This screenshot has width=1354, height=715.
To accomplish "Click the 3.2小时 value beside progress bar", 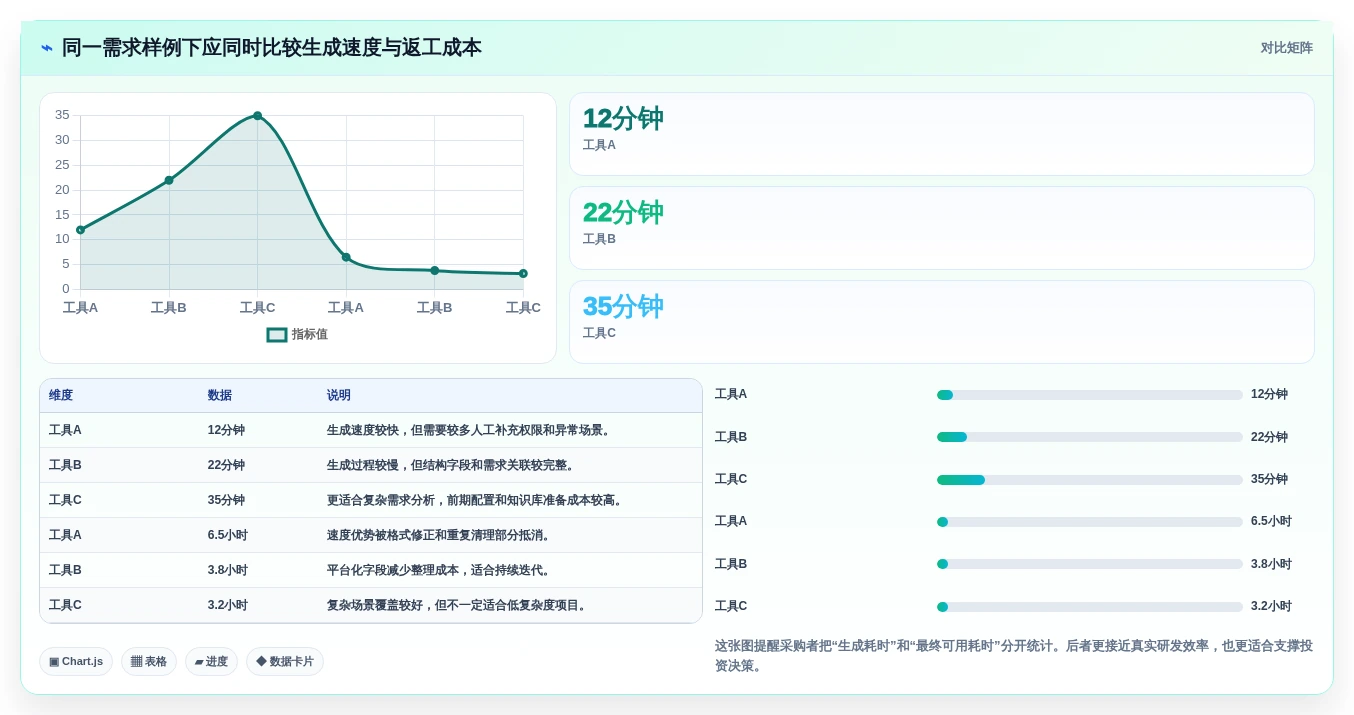I will click(x=1271, y=607).
